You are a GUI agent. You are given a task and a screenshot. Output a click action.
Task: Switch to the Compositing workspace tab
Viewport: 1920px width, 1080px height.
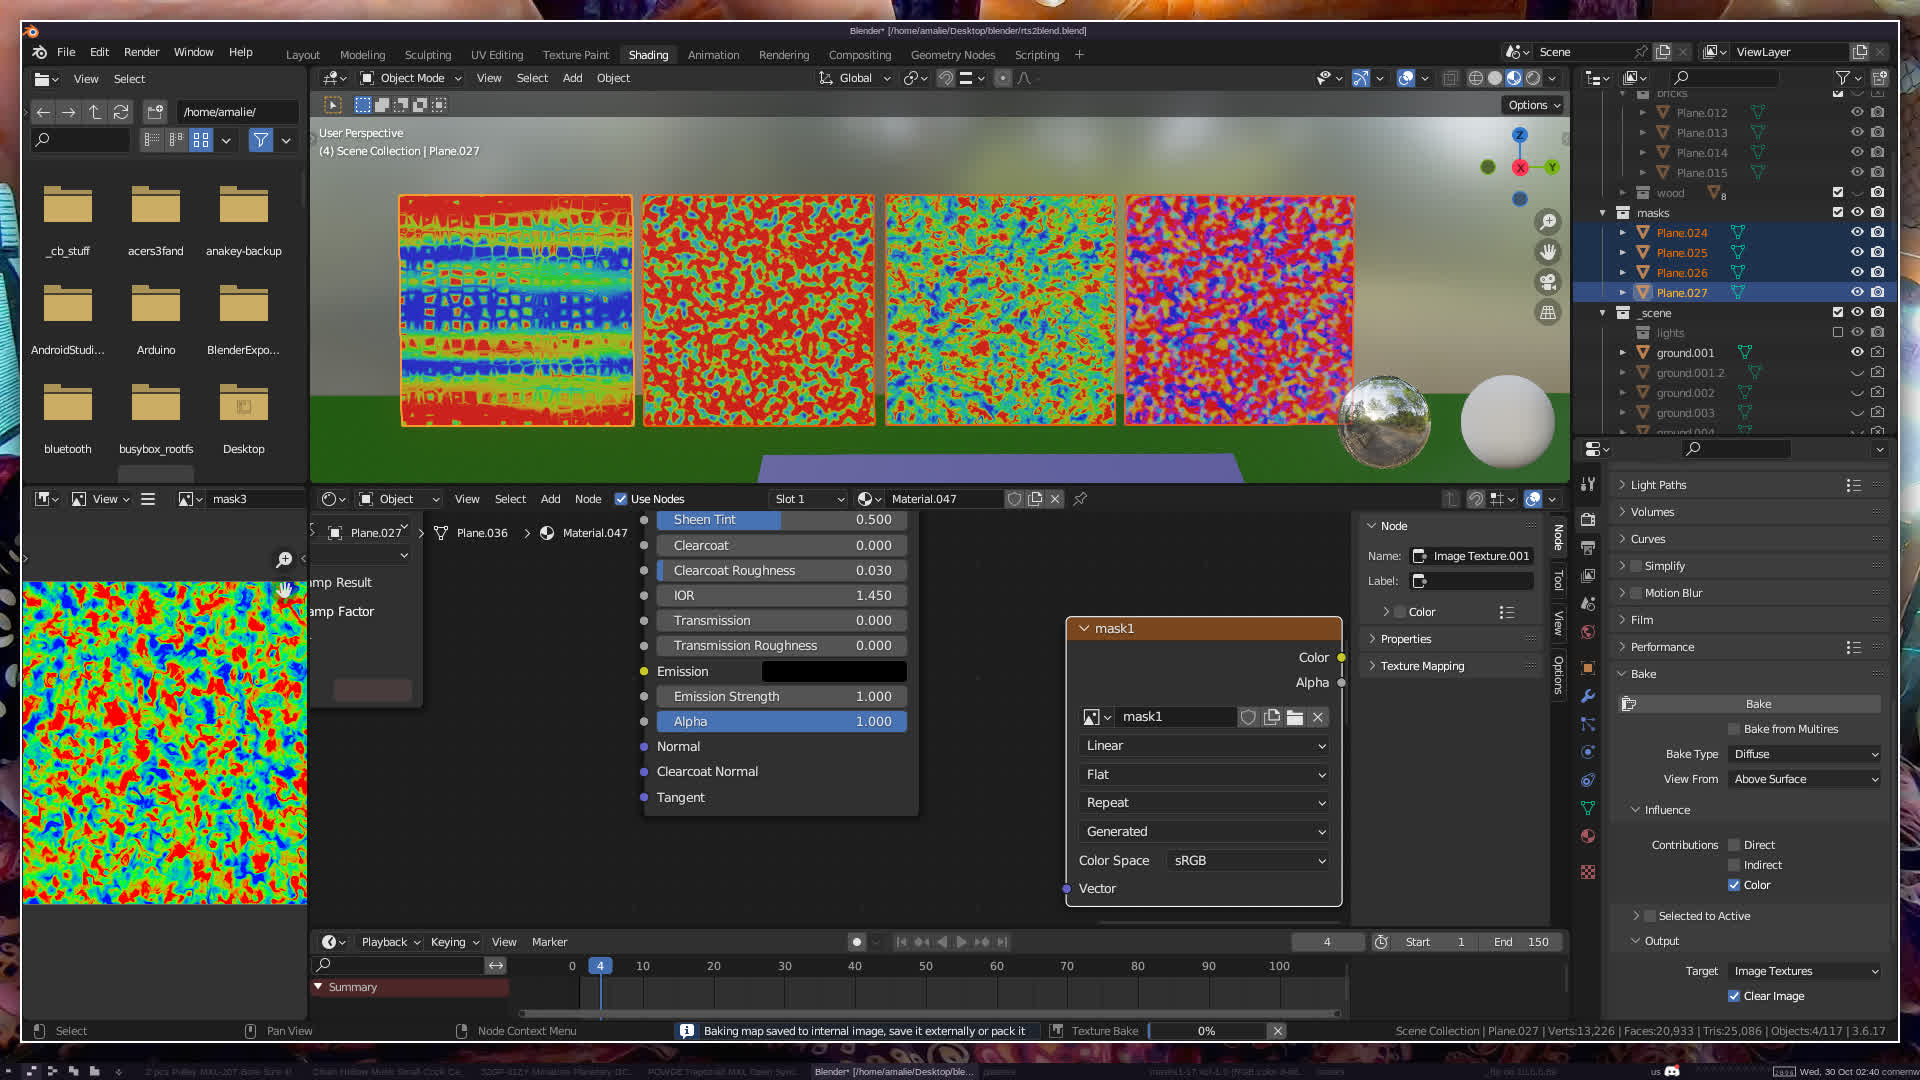pyautogui.click(x=859, y=55)
